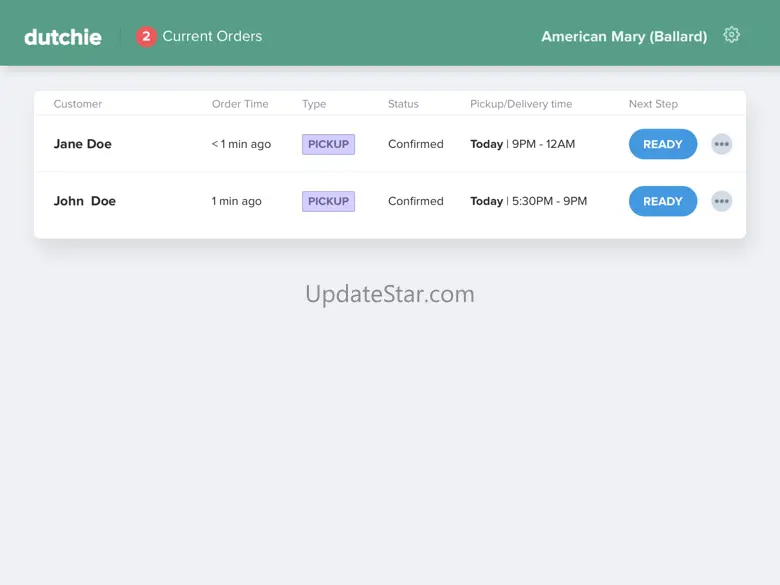Viewport: 780px width, 585px height.
Task: Open the settings gear icon
Action: click(x=731, y=35)
